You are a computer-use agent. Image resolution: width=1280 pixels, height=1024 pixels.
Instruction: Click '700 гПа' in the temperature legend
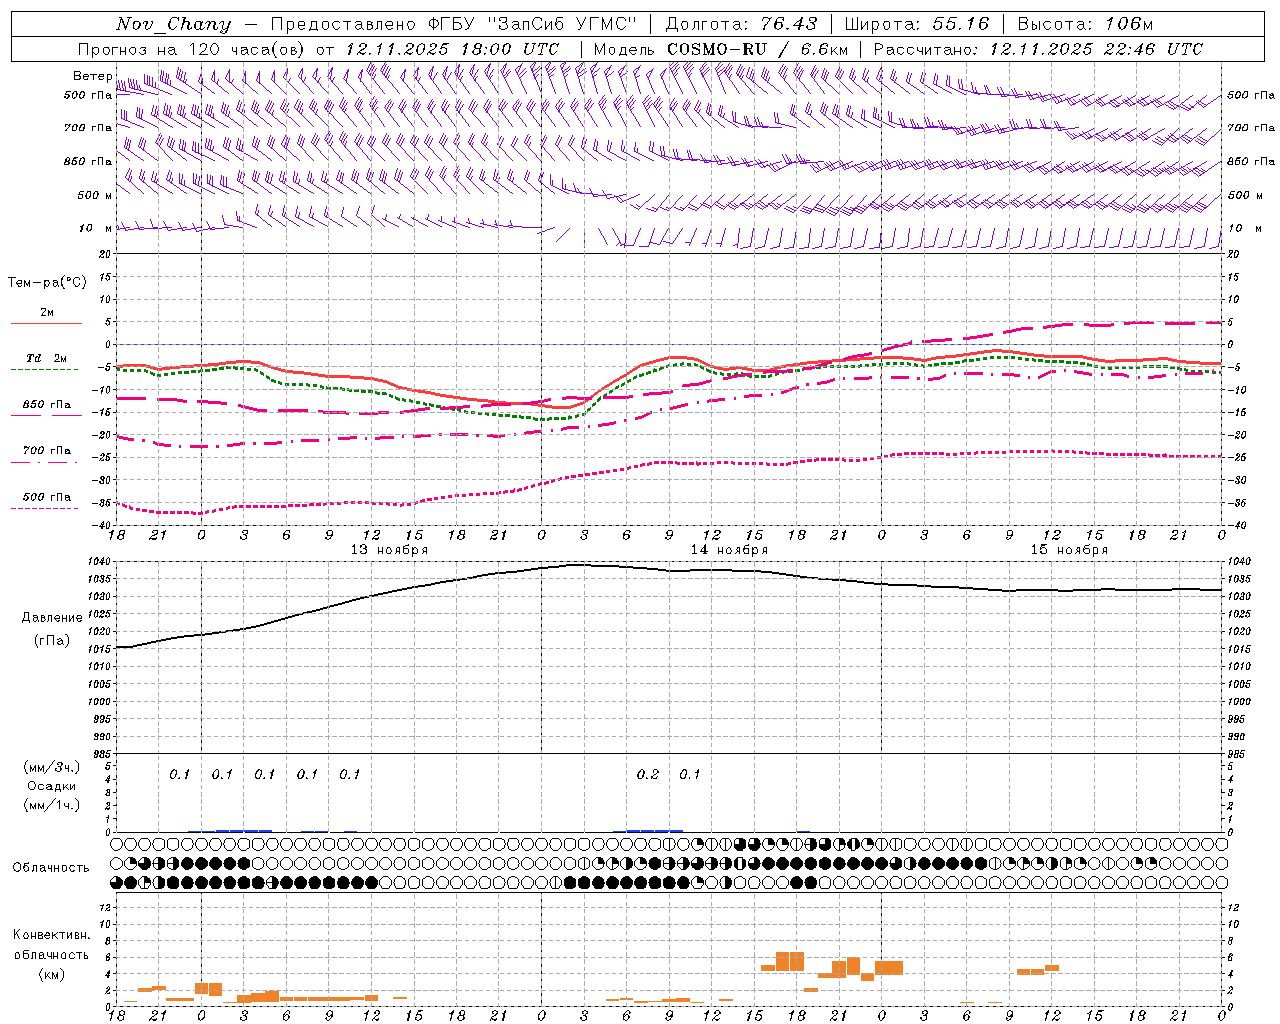(x=47, y=450)
